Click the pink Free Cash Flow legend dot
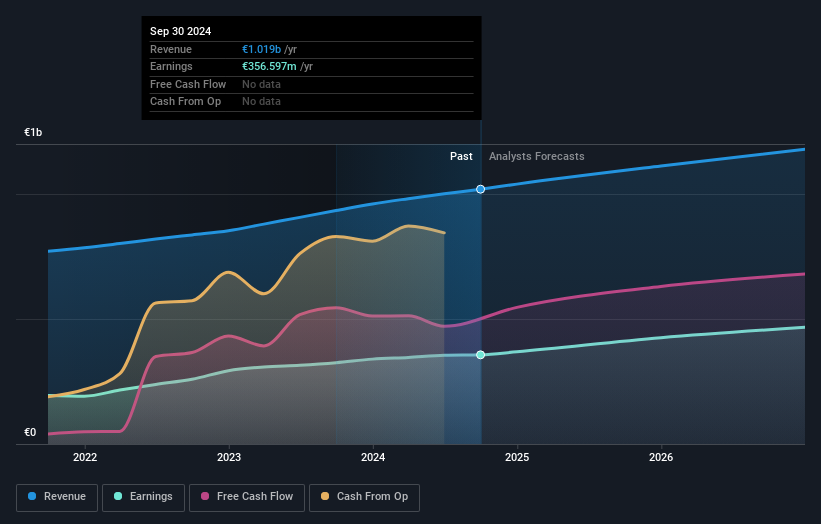 coord(205,496)
